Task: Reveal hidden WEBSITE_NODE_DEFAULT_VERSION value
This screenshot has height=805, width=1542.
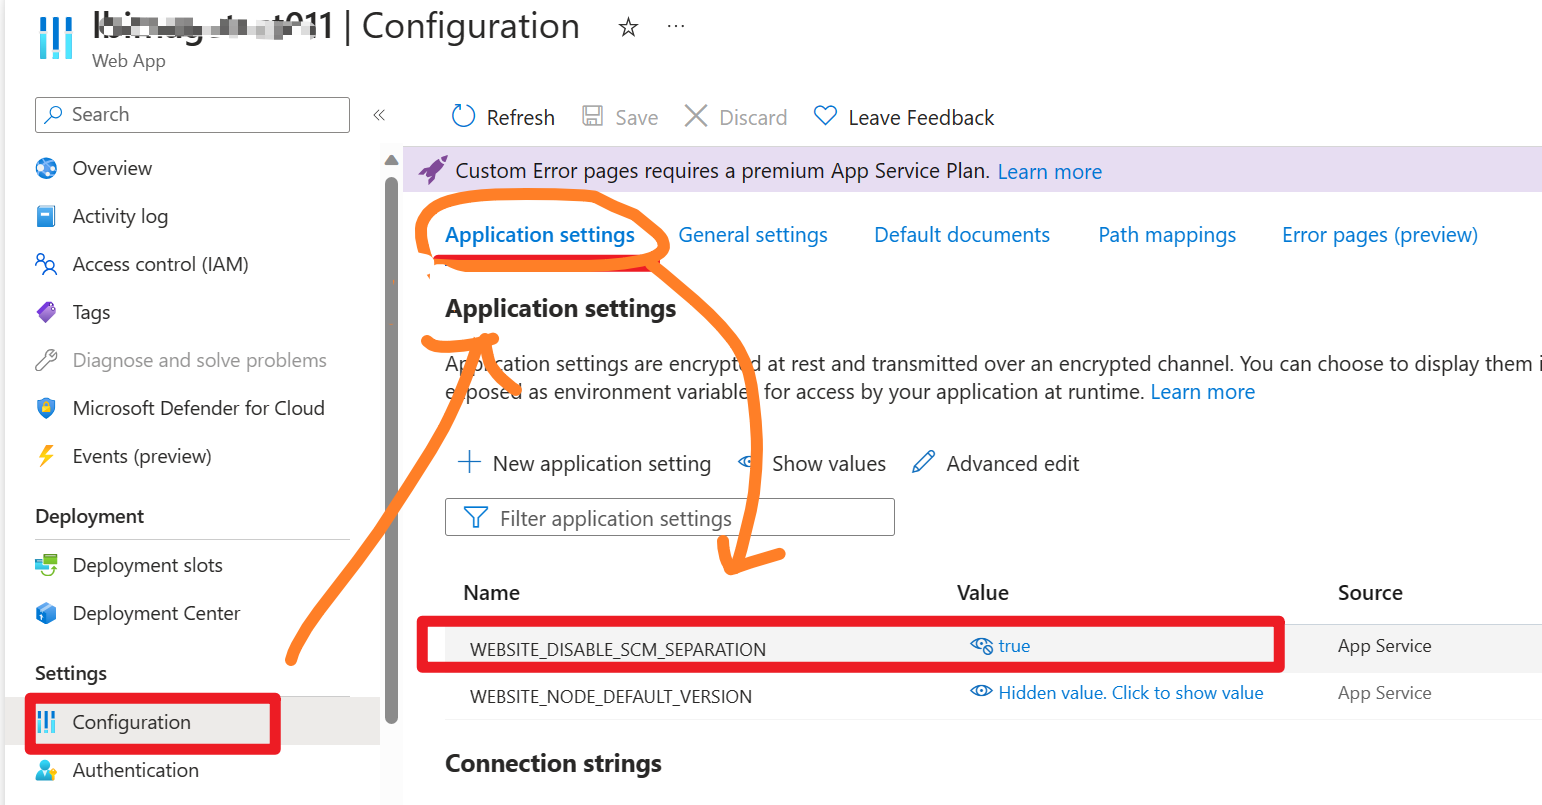Action: pos(1130,693)
